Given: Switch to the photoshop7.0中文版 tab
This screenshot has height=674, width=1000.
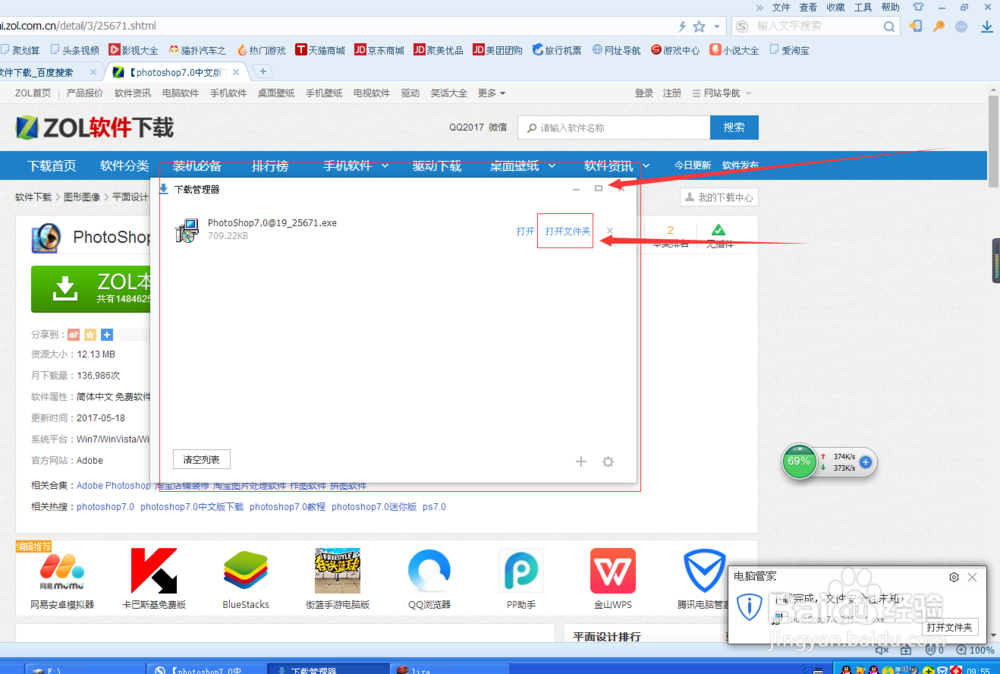Looking at the screenshot, I should pos(177,72).
